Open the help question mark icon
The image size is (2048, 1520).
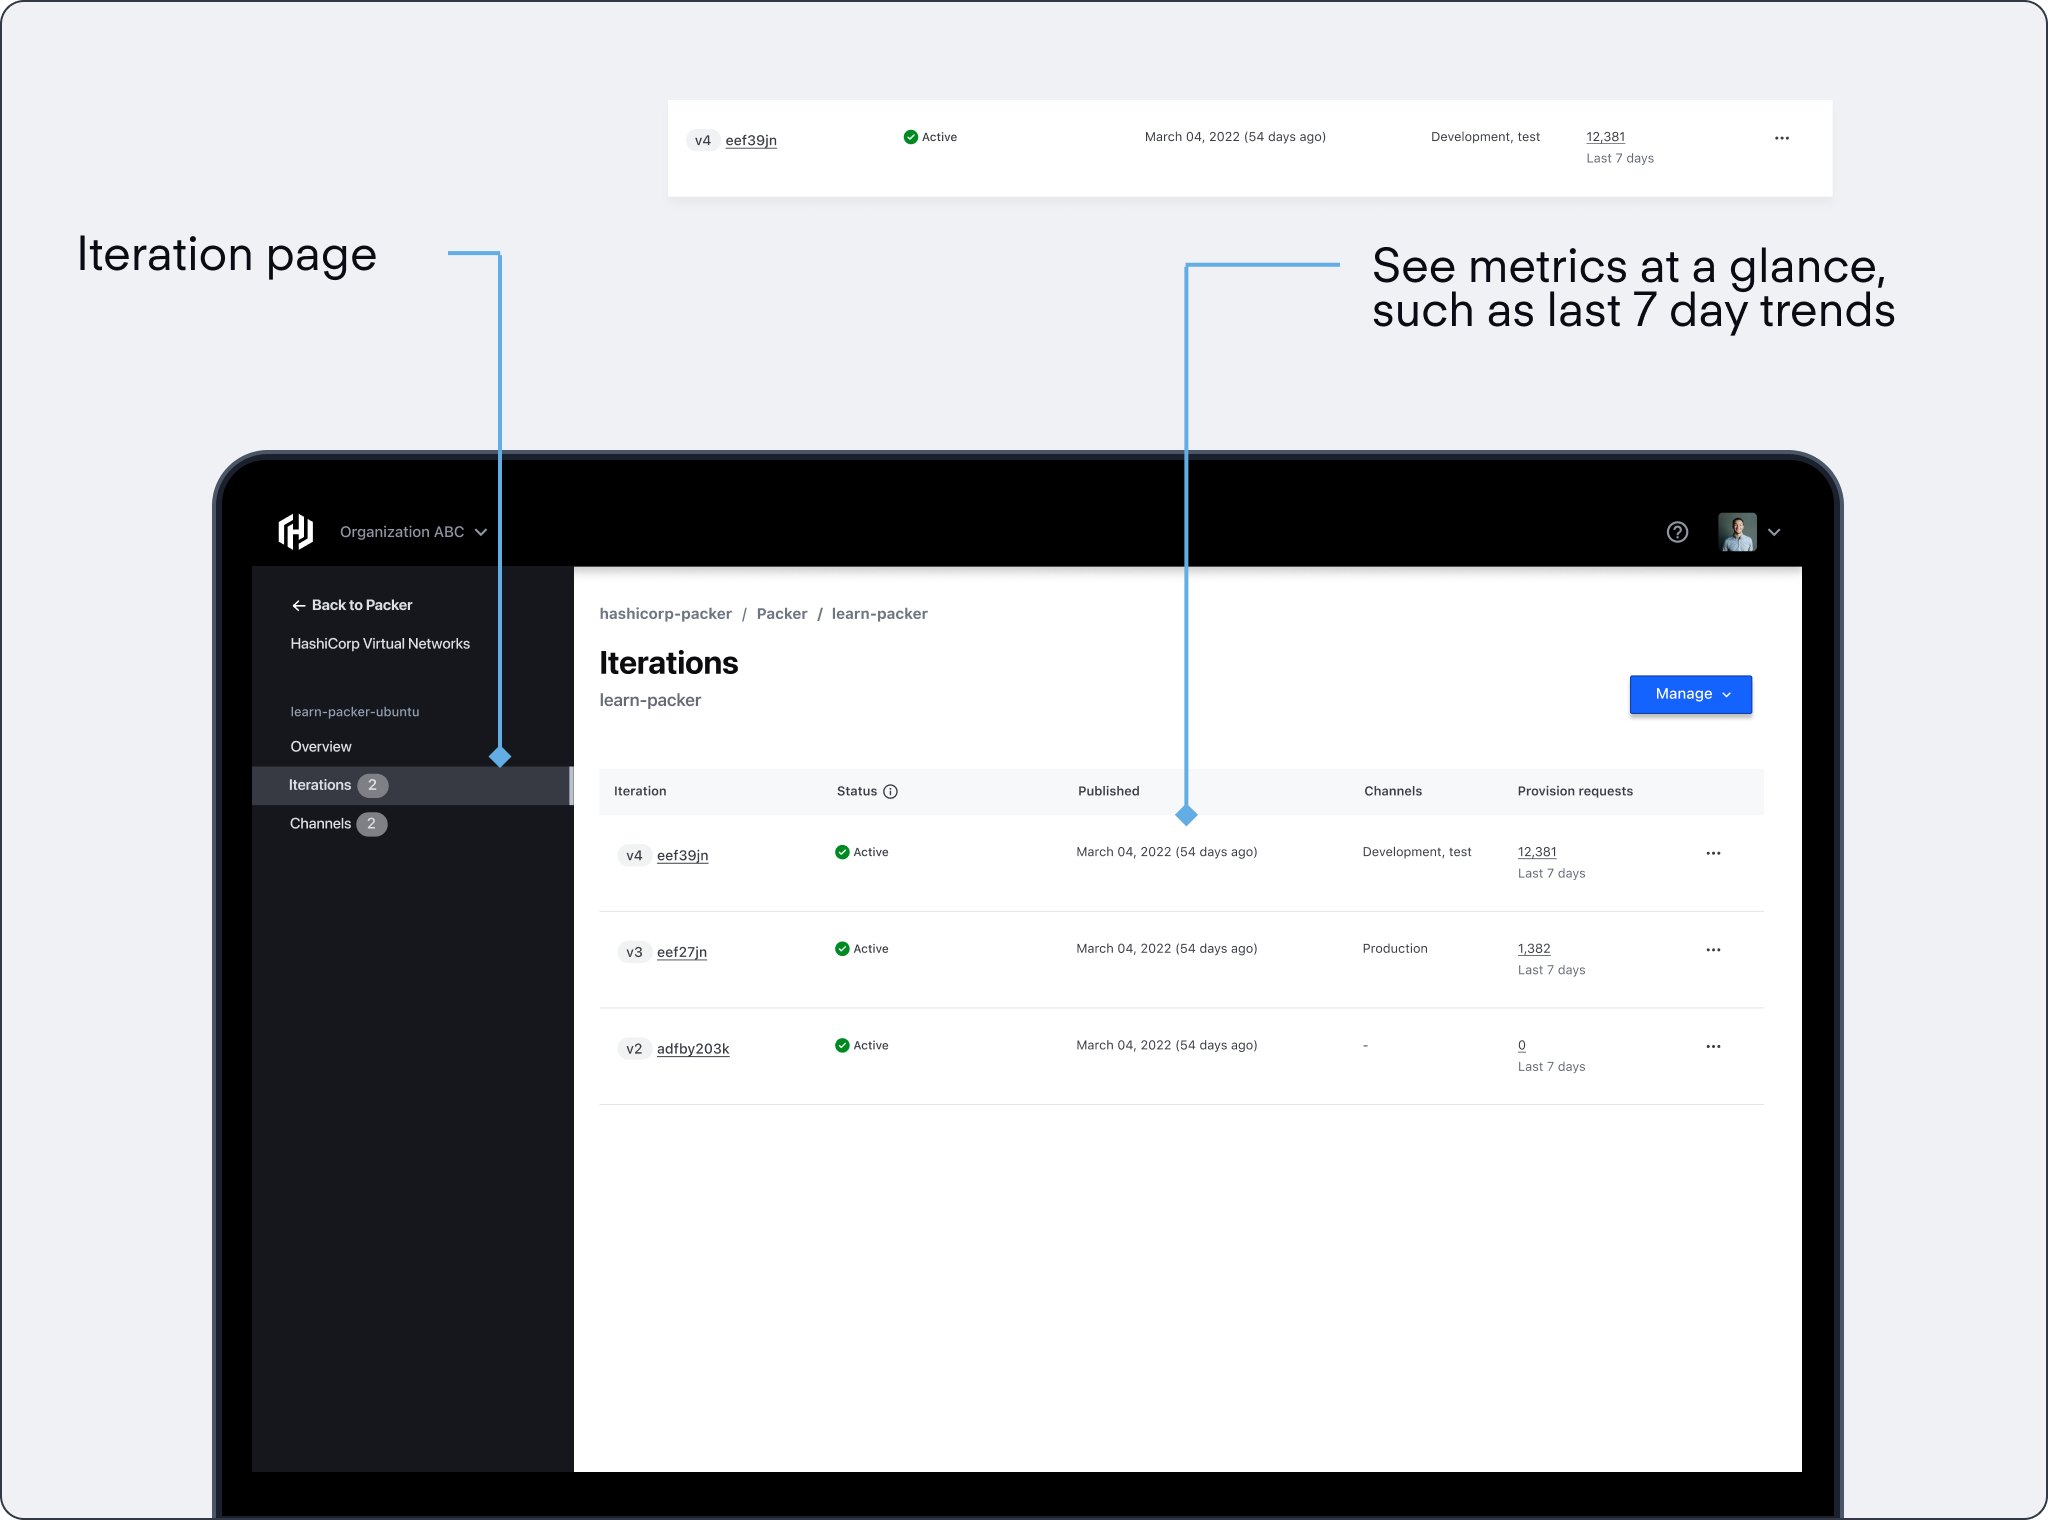tap(1677, 532)
